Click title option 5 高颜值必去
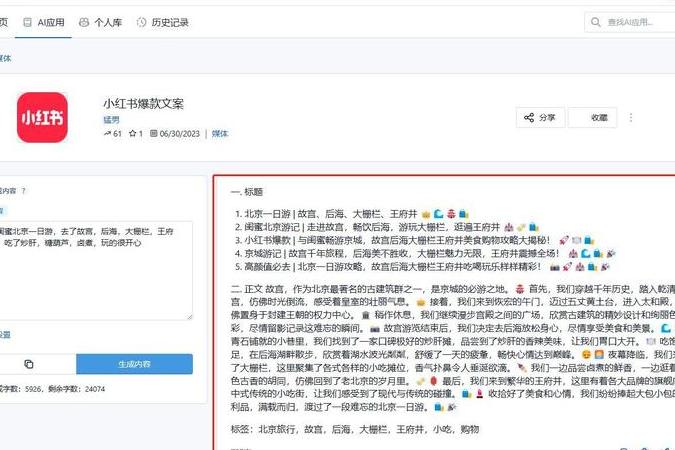This screenshot has width=675, height=450. (423, 267)
